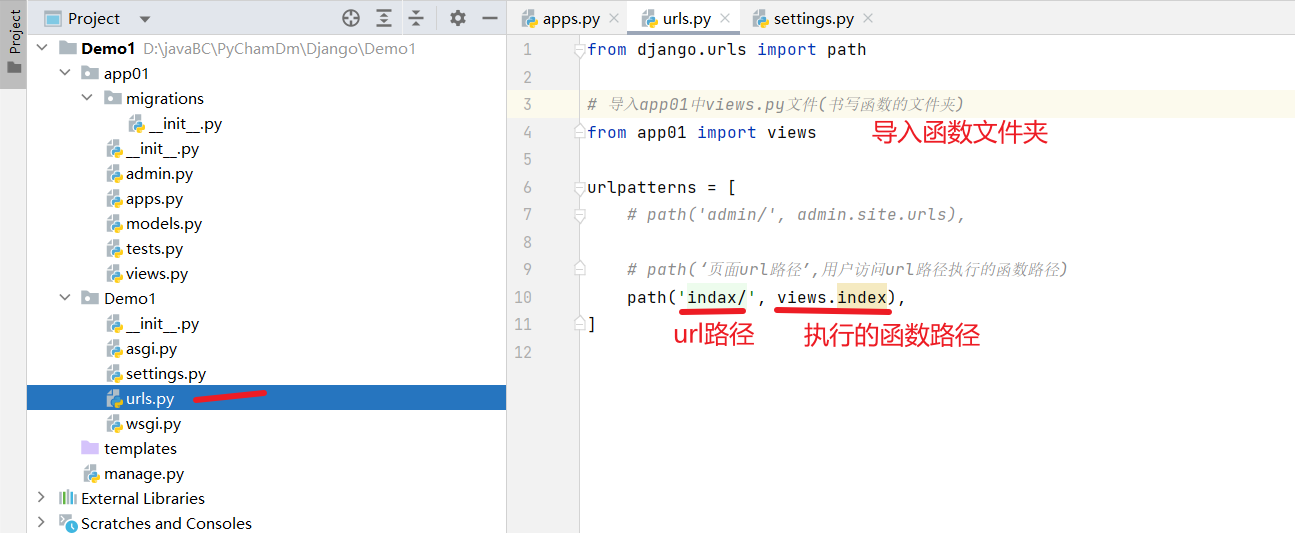Open __init__.py in inner Demo1 package
1295x533 pixels.
pos(162,324)
